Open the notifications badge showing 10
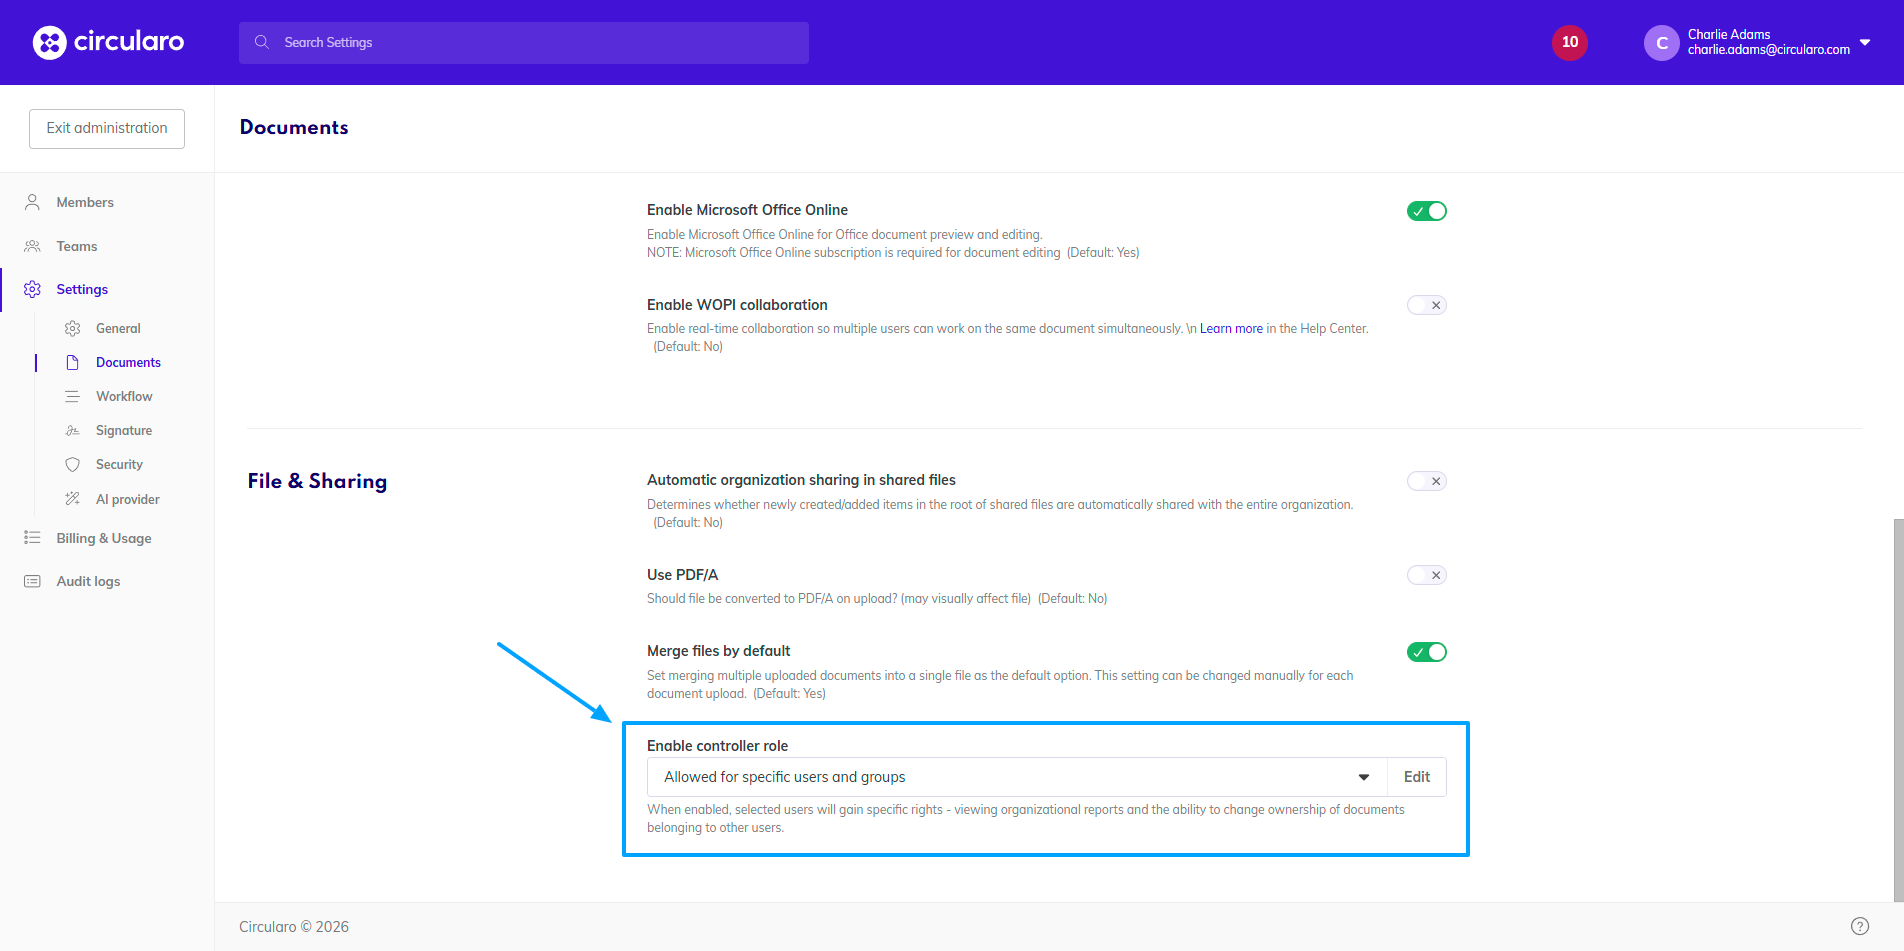This screenshot has width=1904, height=951. [x=1569, y=42]
